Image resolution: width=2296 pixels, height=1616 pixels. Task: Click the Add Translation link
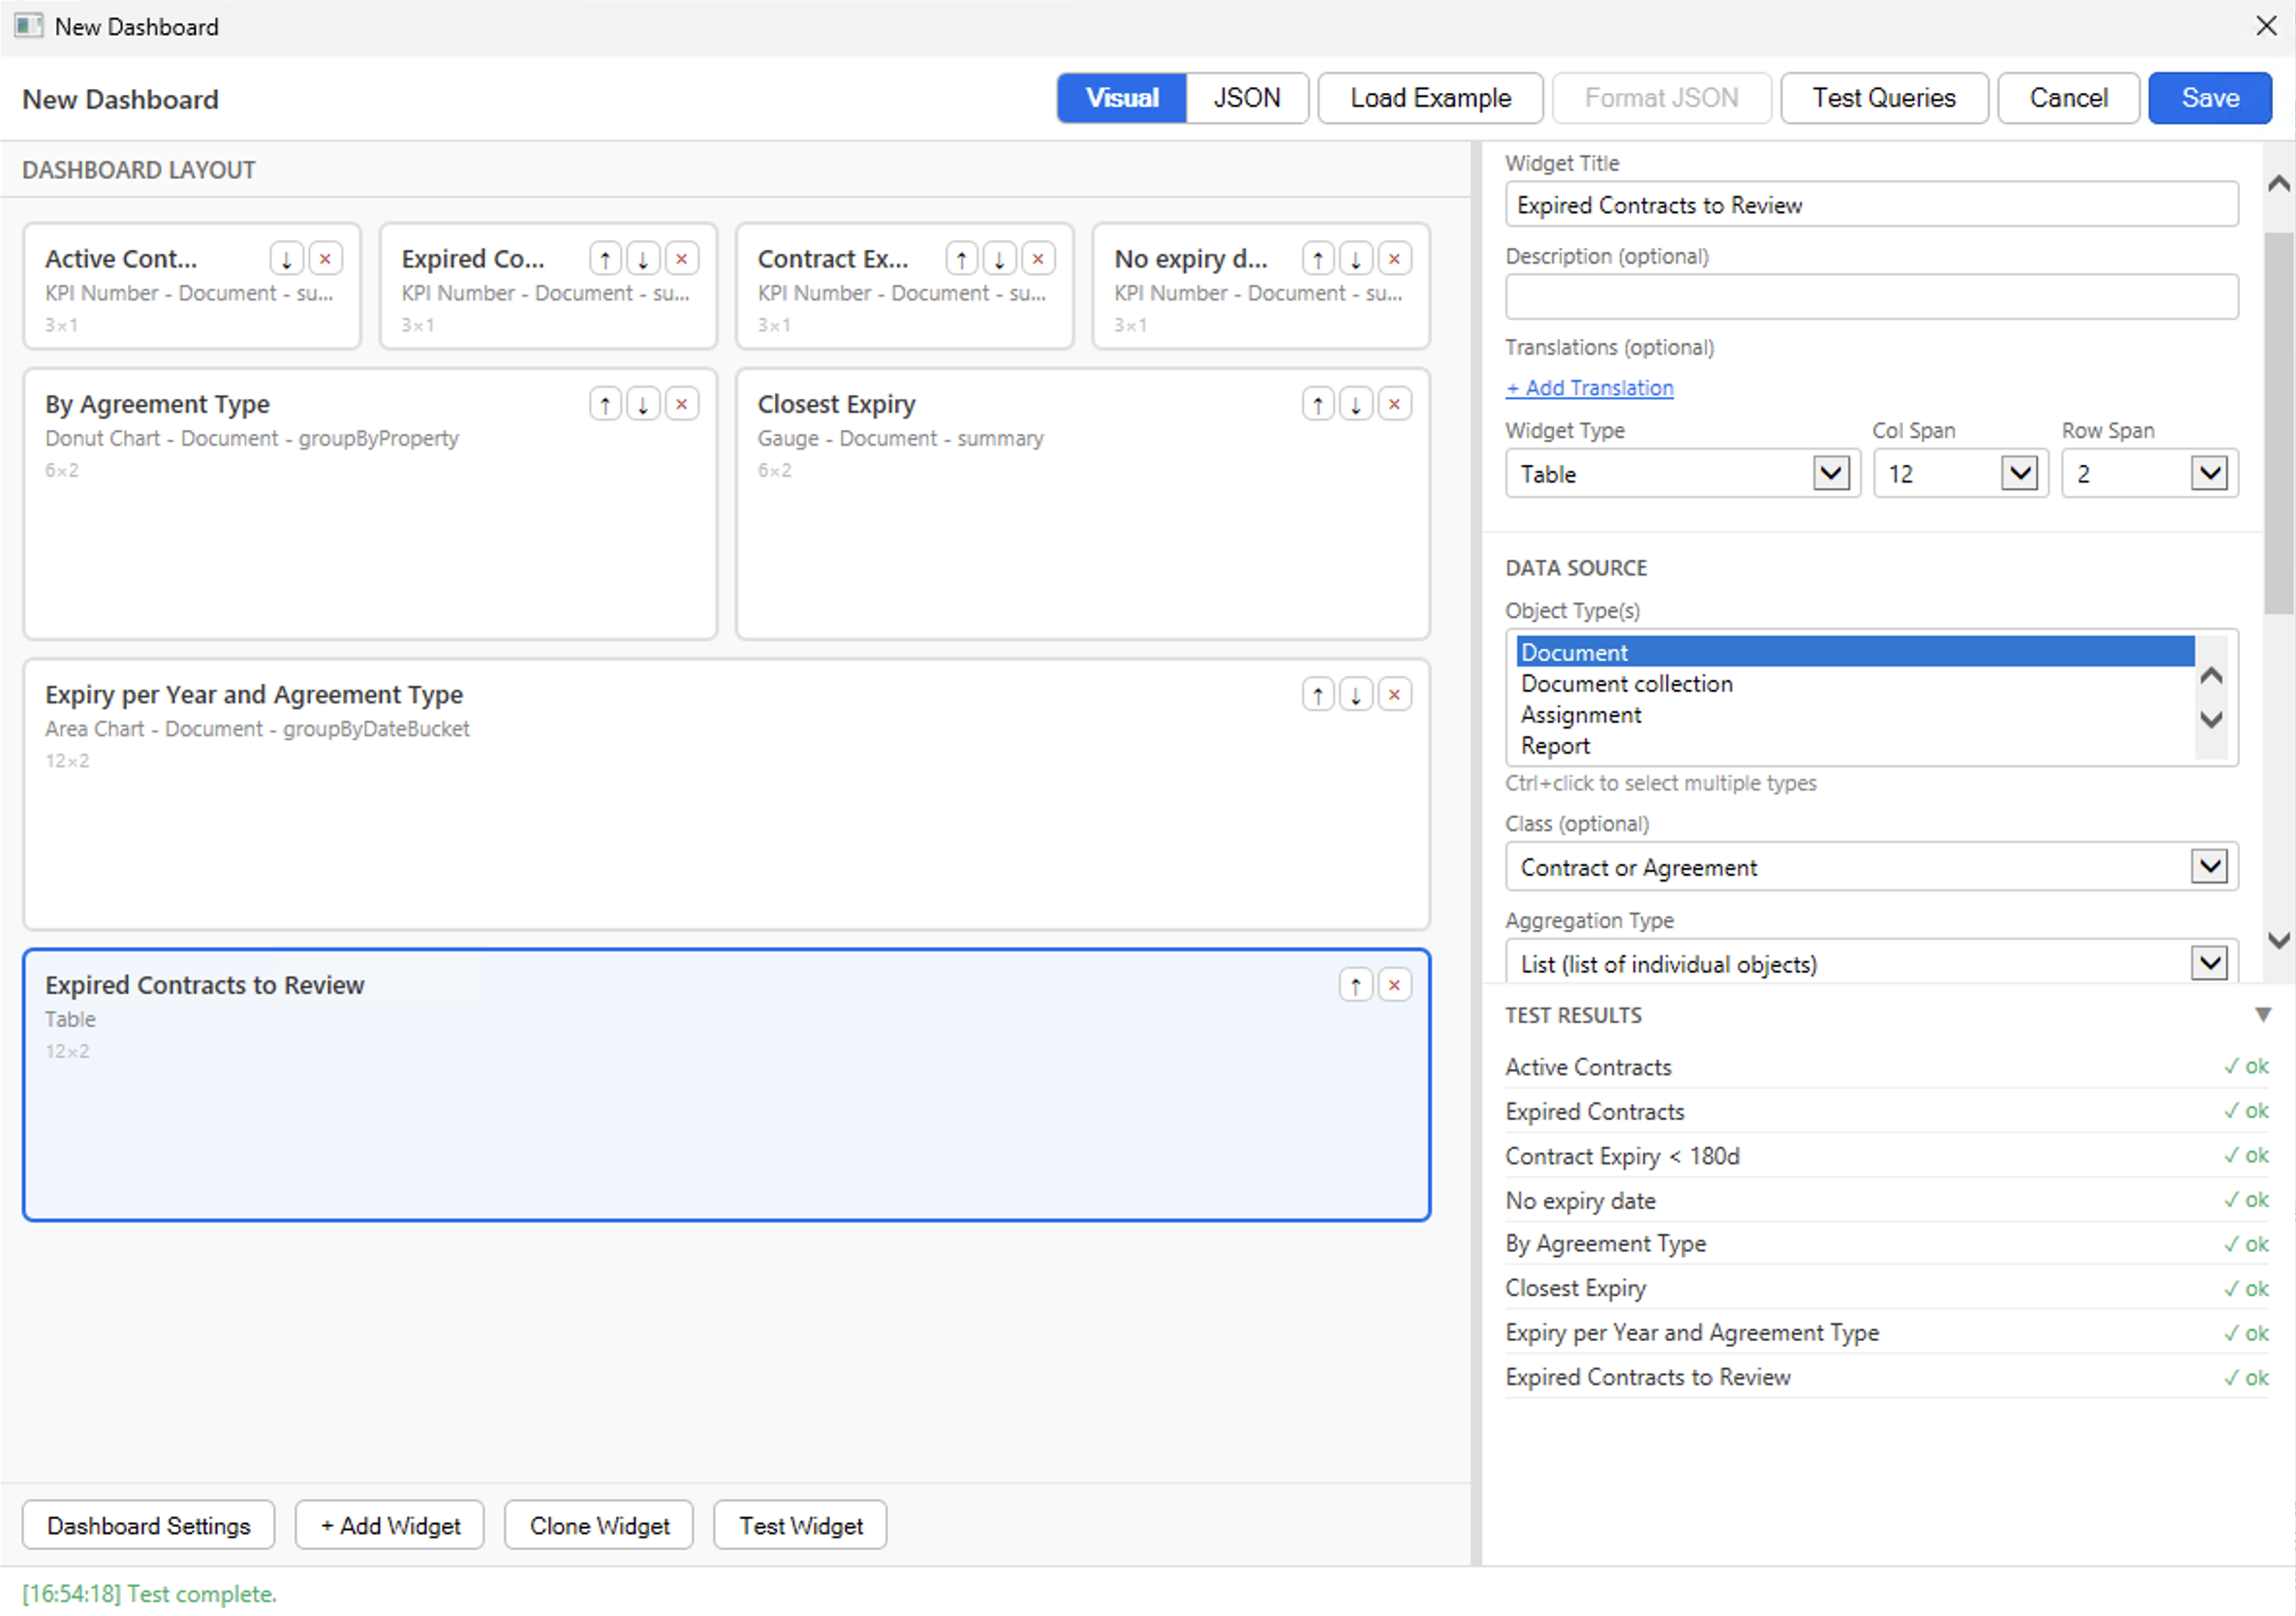1589,388
